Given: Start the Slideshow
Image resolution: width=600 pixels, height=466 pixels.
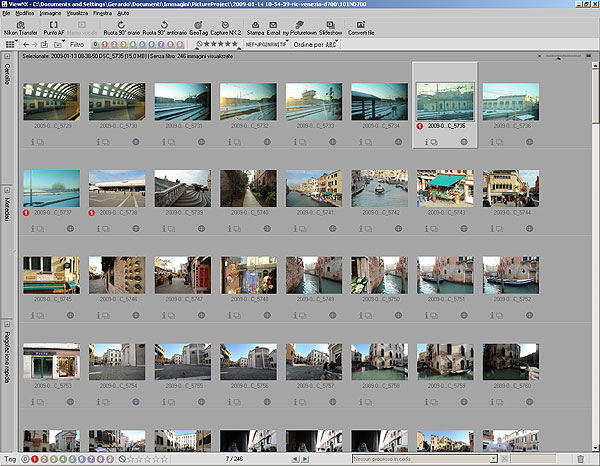Looking at the screenshot, I should click(x=330, y=27).
